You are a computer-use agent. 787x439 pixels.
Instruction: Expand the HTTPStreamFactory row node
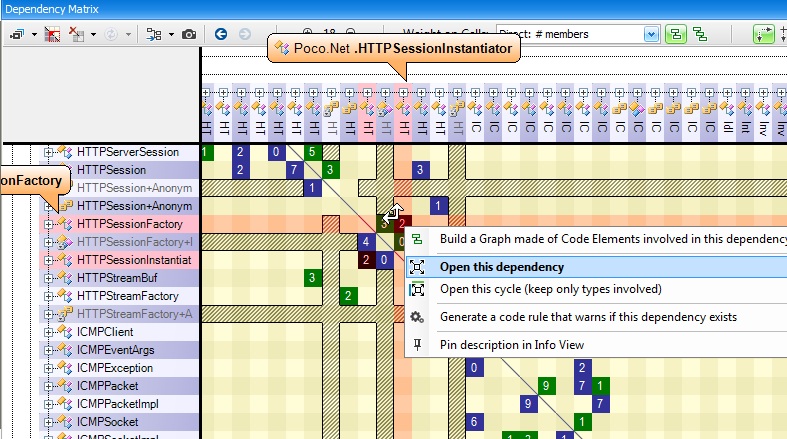click(x=48, y=296)
